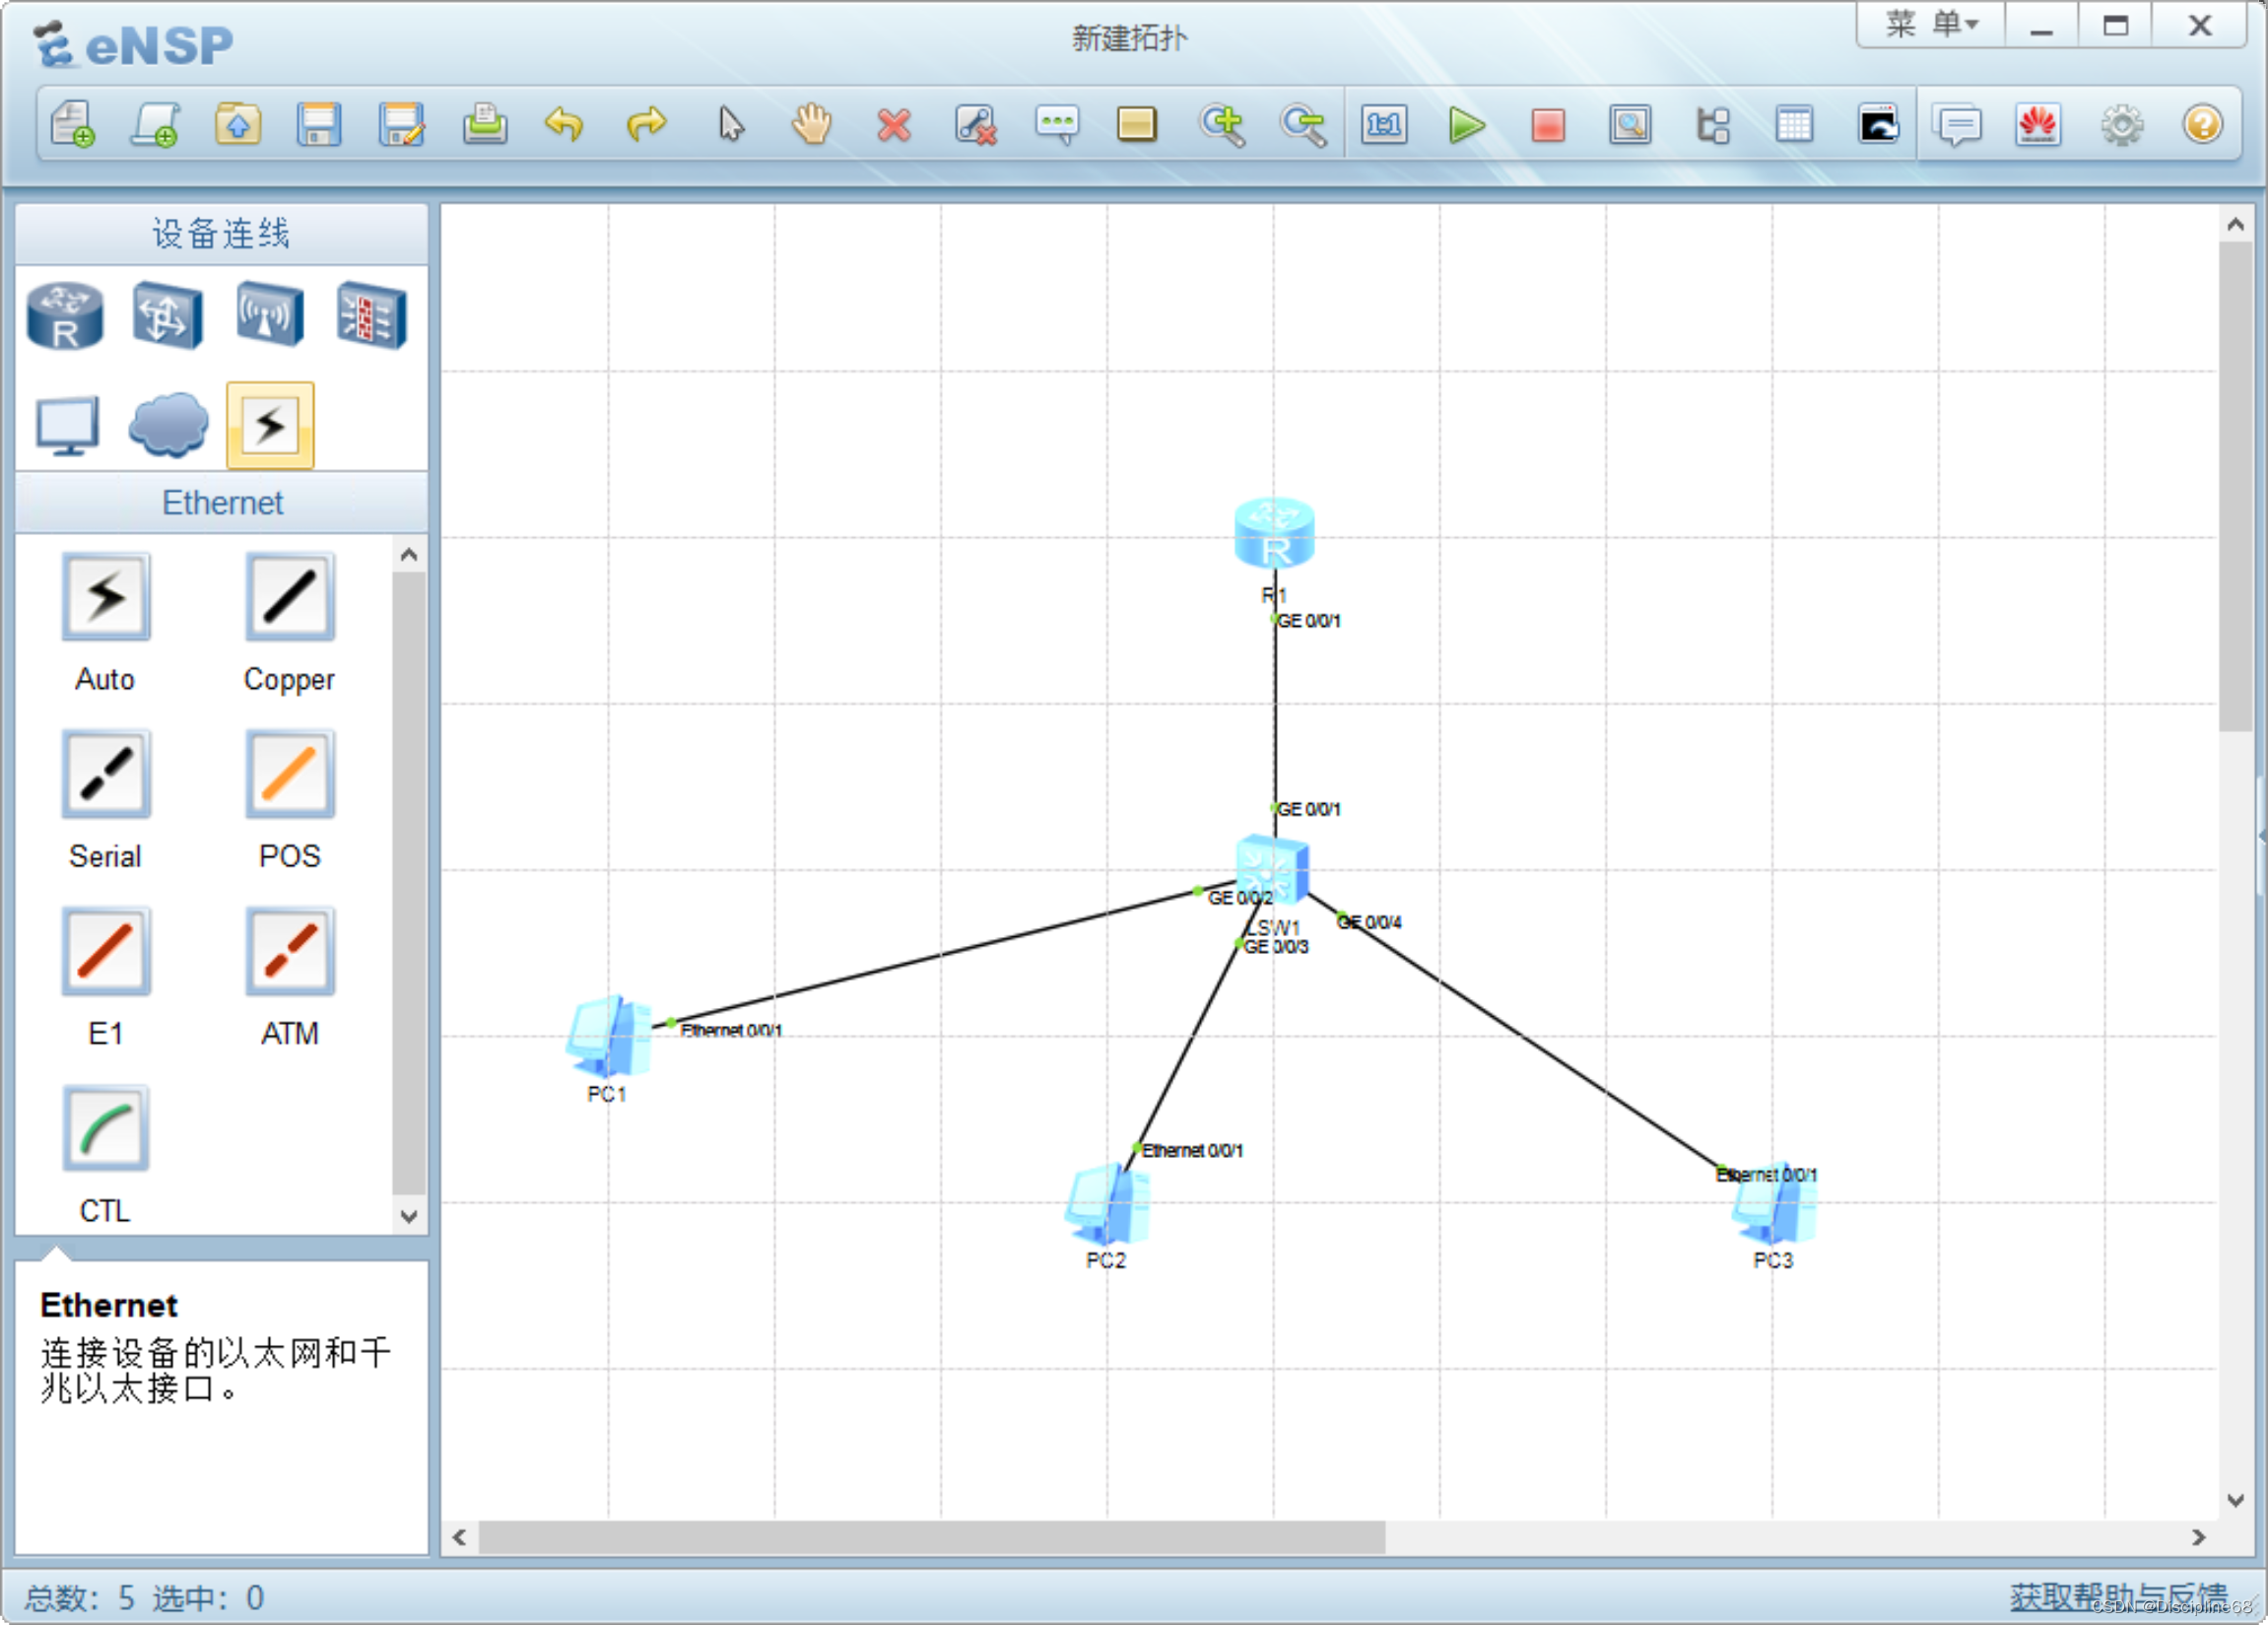Pick the Auto connection cable
The image size is (2268, 1625).
pos(105,598)
